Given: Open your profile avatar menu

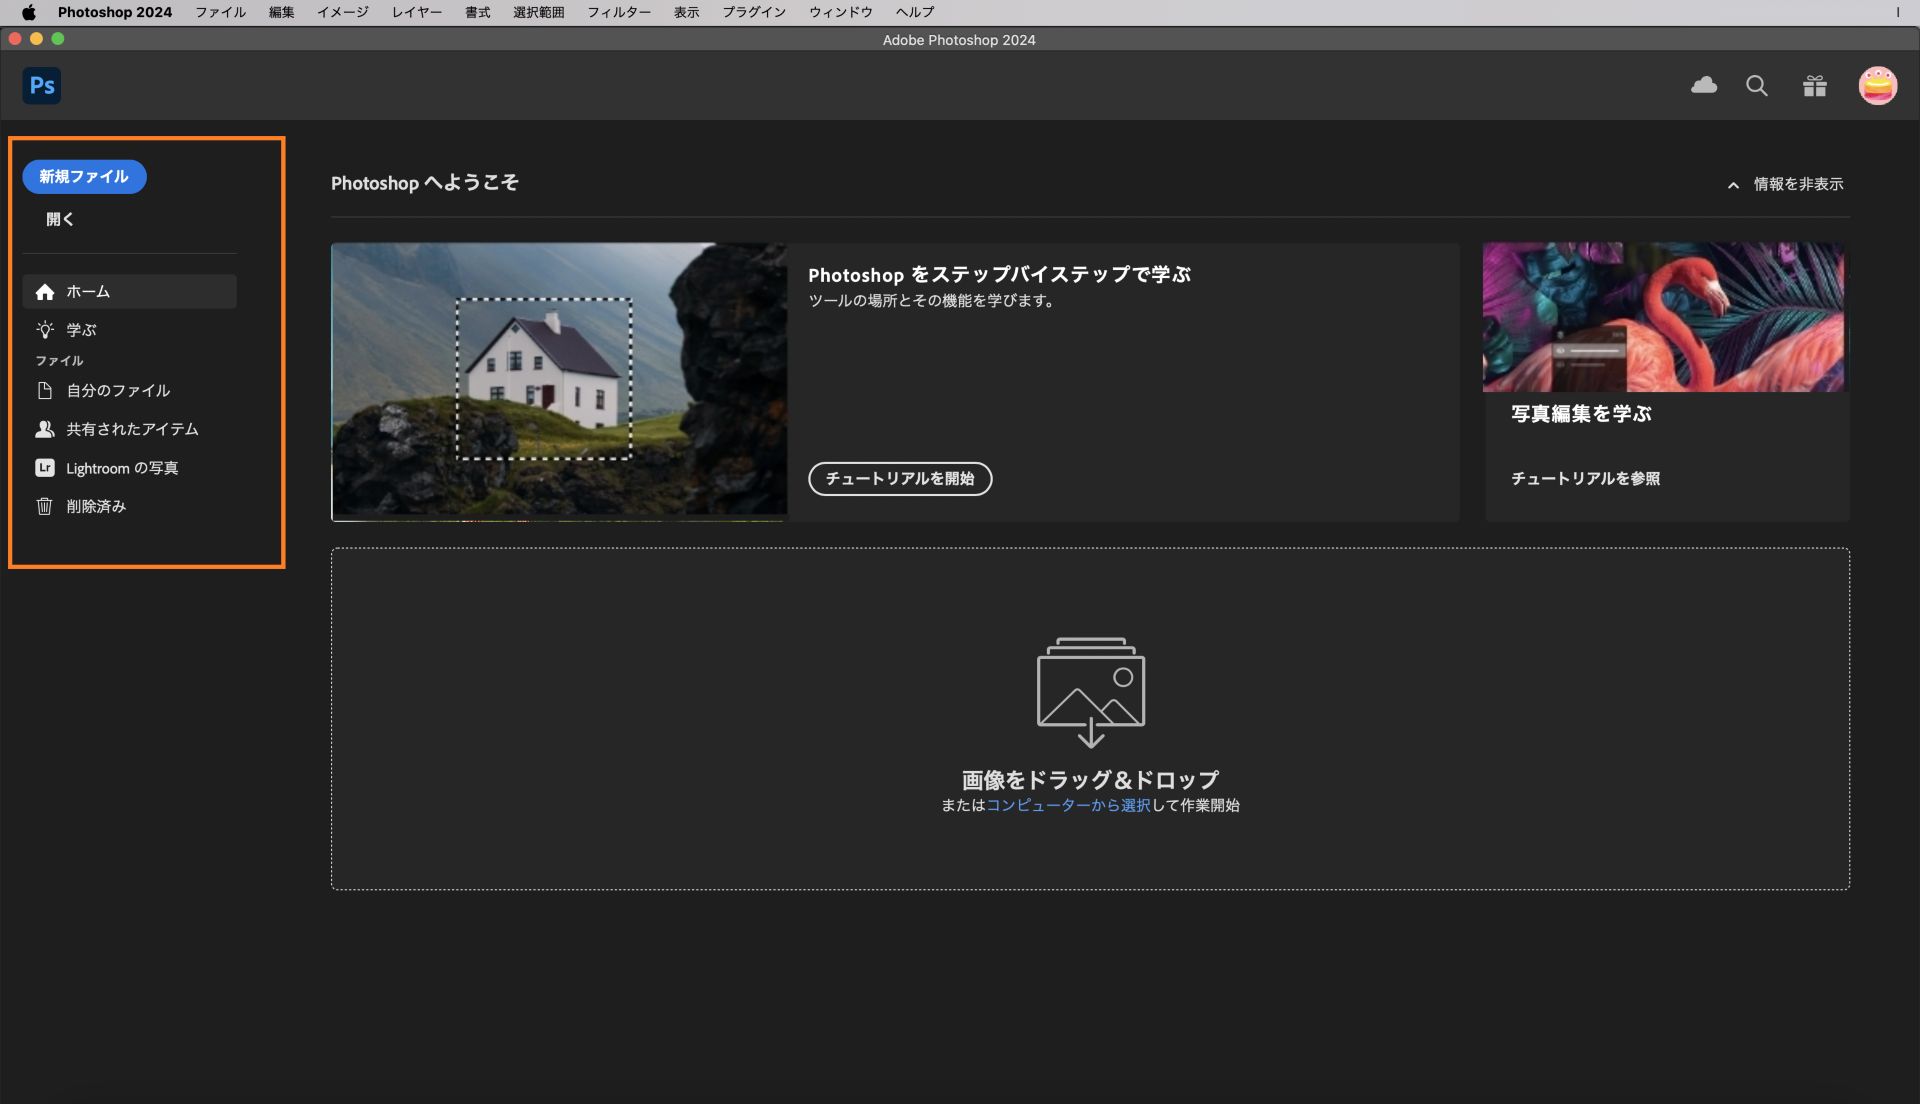Looking at the screenshot, I should [x=1879, y=86].
